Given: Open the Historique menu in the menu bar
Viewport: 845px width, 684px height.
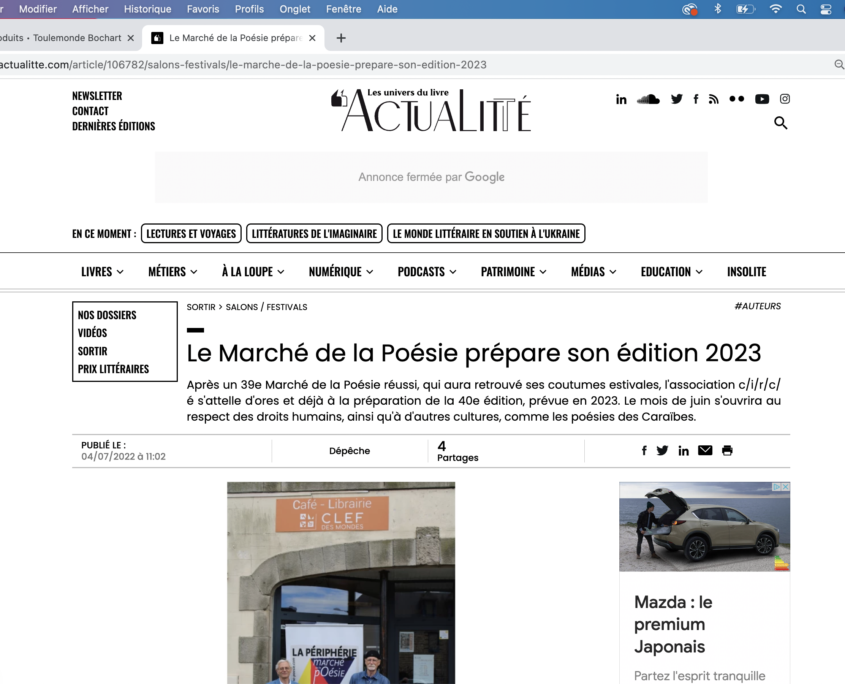Looking at the screenshot, I should coord(147,9).
